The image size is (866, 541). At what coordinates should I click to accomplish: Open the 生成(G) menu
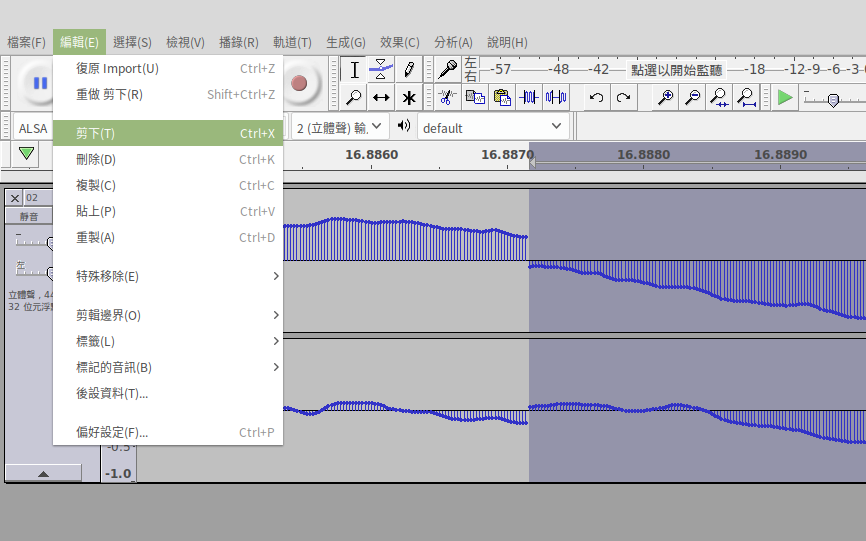pos(346,42)
